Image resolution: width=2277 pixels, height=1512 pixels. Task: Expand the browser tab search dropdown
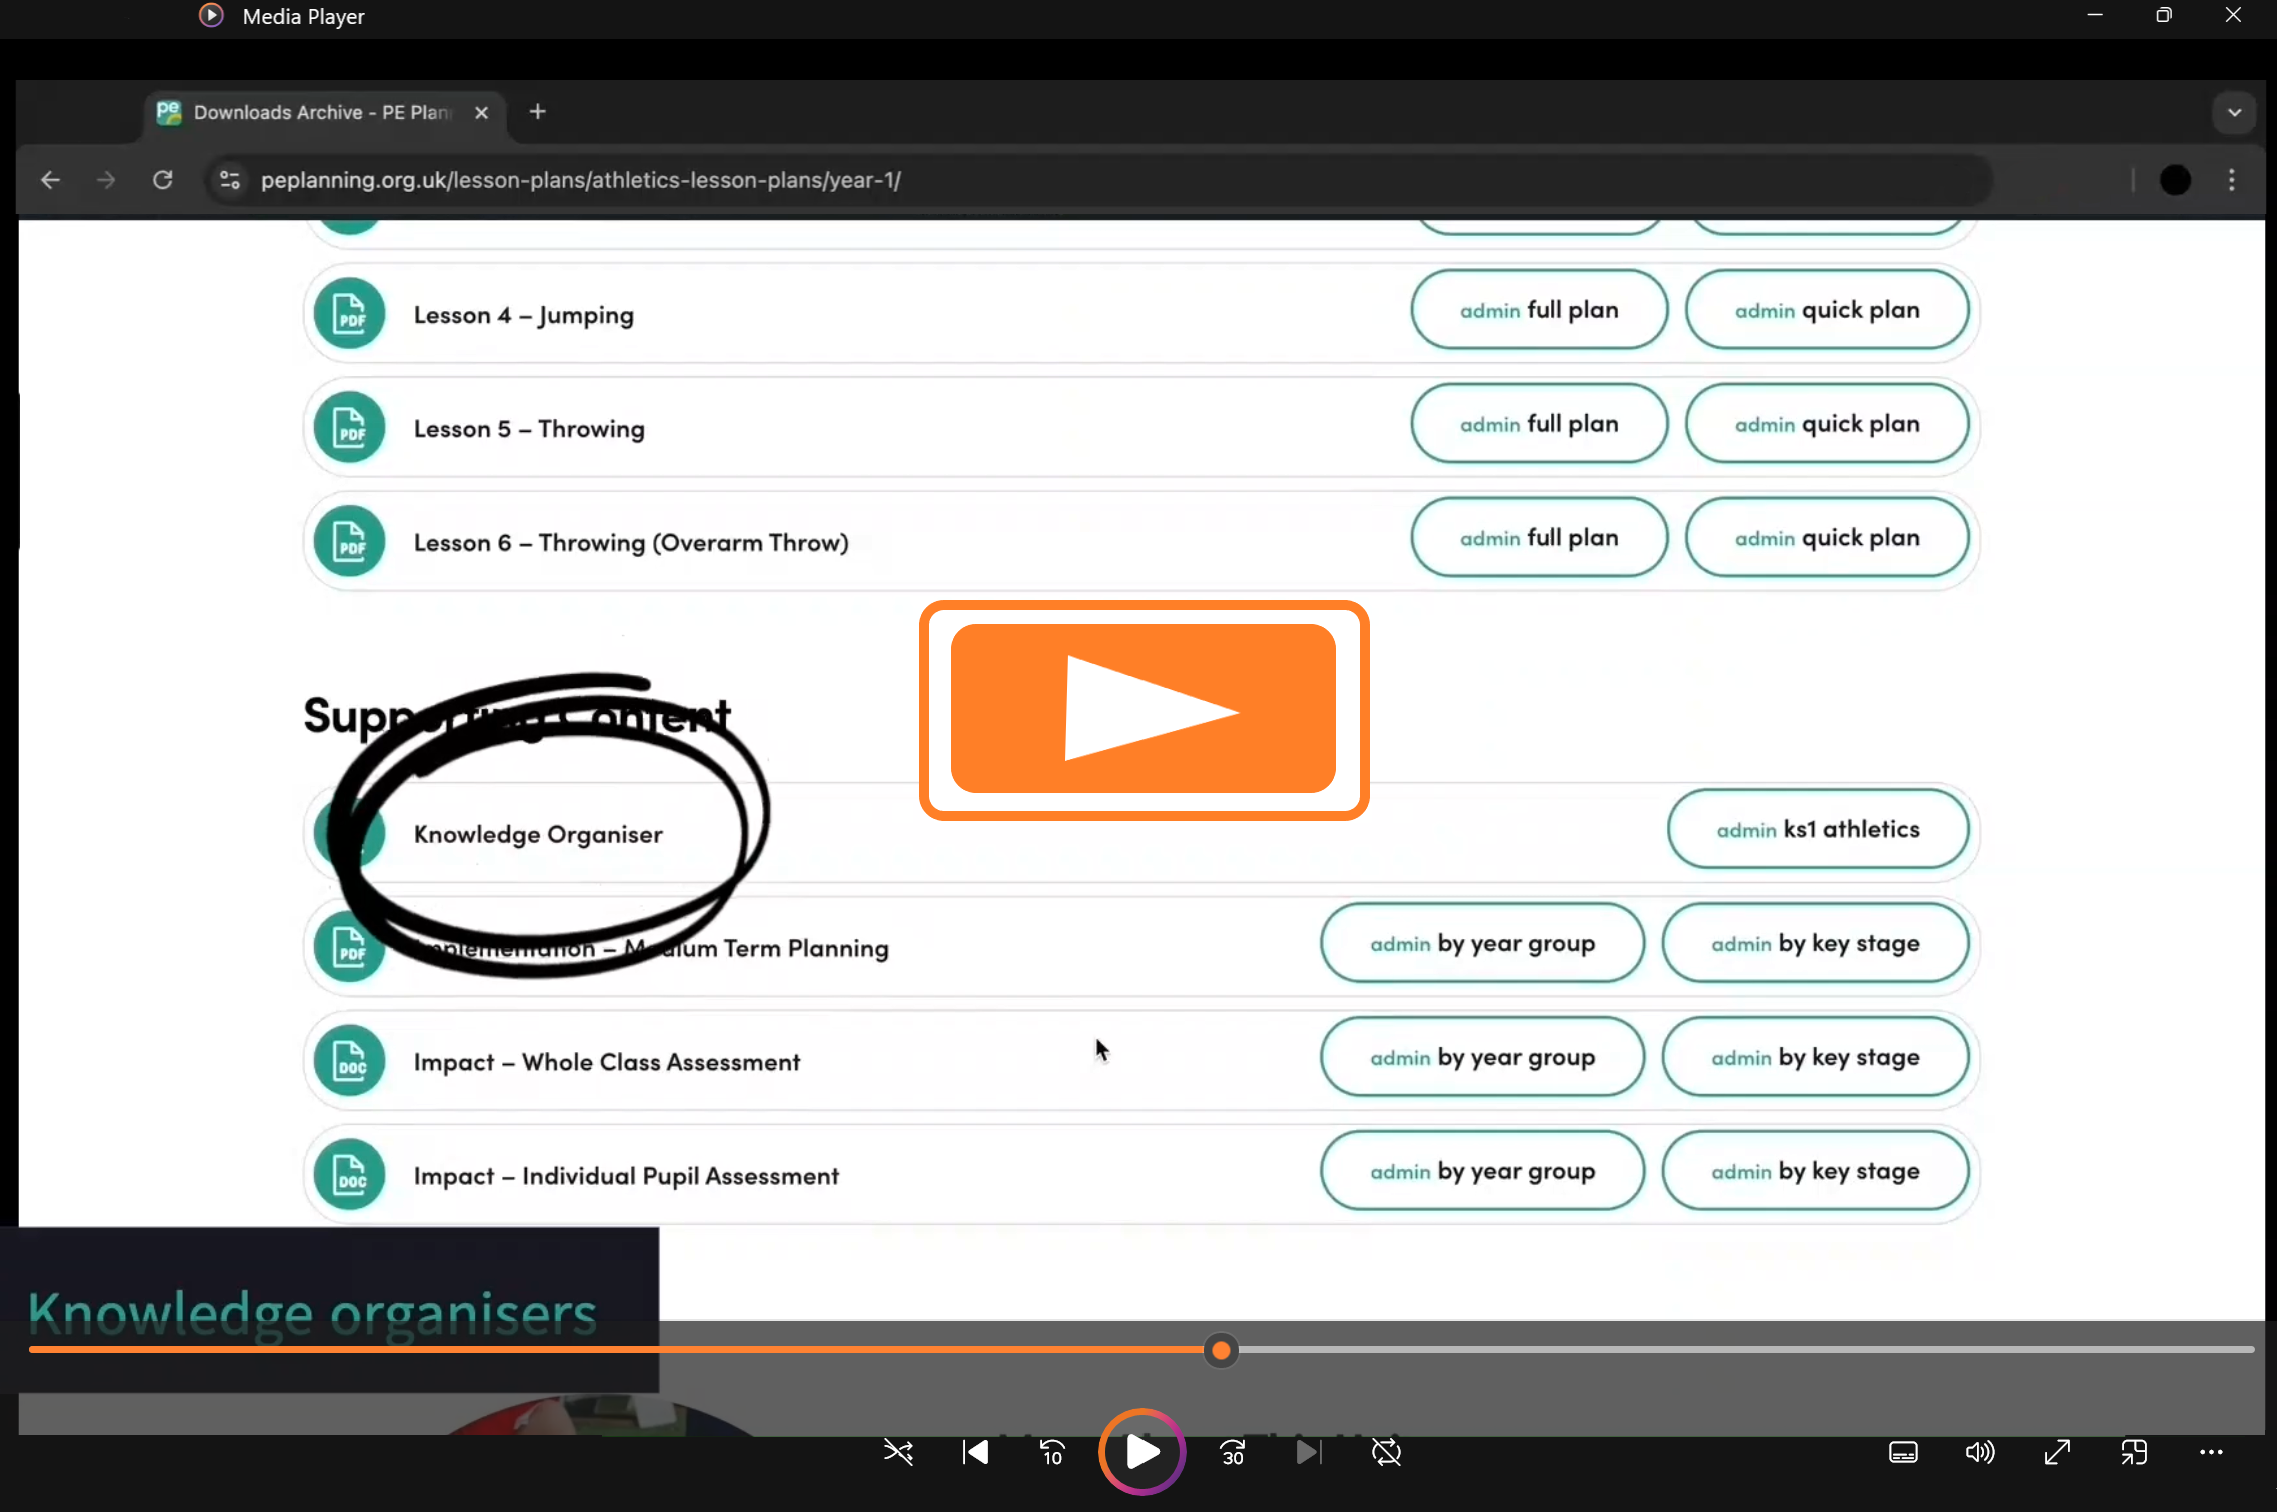(x=2234, y=112)
